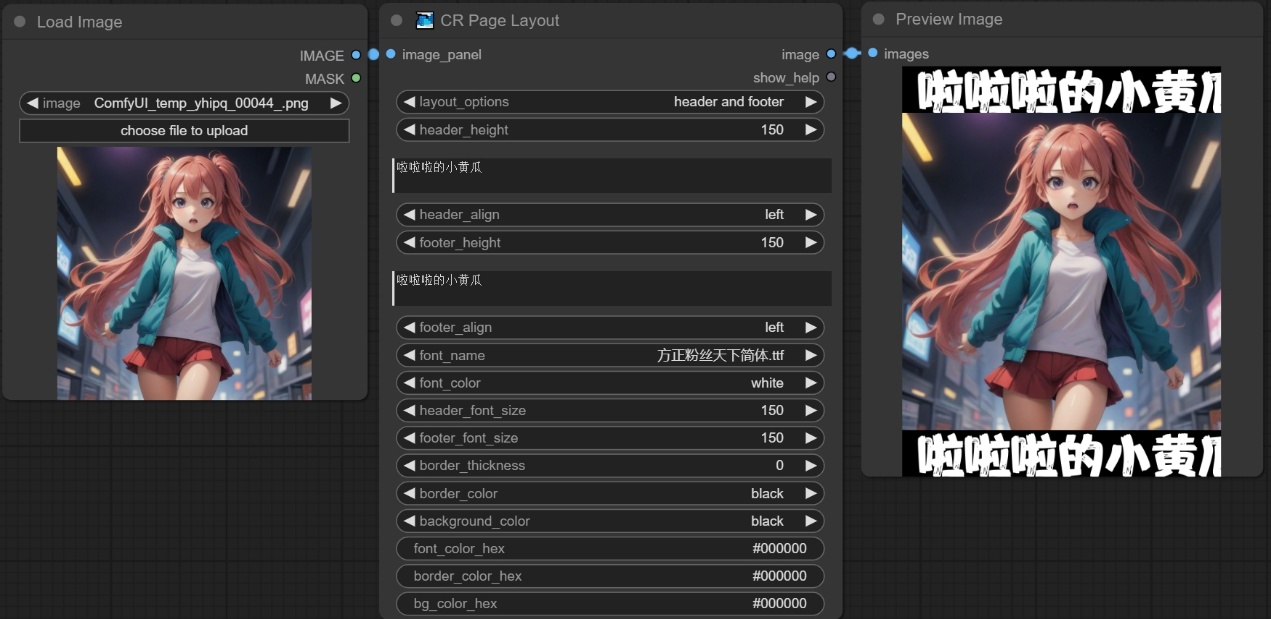Screen dimensions: 1271x619
Task: Click the MASK output port
Action: [356, 78]
